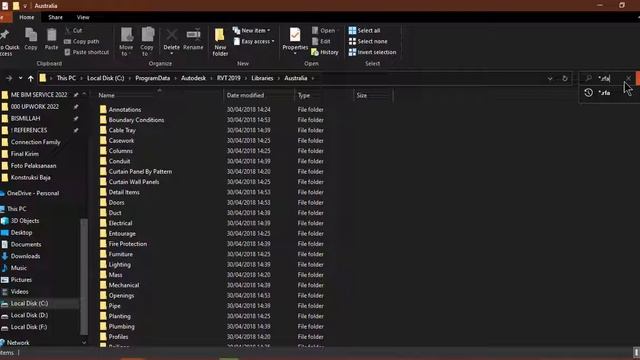Click the Cut command
Viewport: 640px width, 360px height.
[73, 31]
